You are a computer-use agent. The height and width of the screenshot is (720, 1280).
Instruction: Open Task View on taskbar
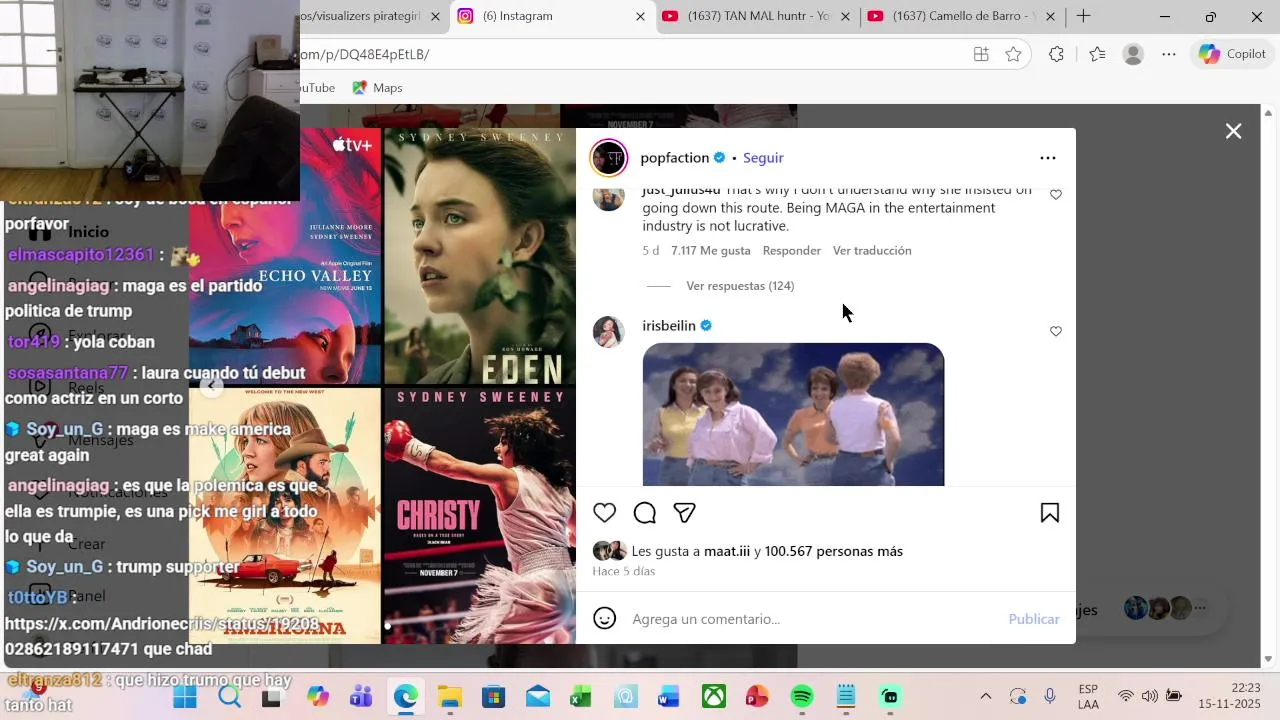tap(272, 696)
